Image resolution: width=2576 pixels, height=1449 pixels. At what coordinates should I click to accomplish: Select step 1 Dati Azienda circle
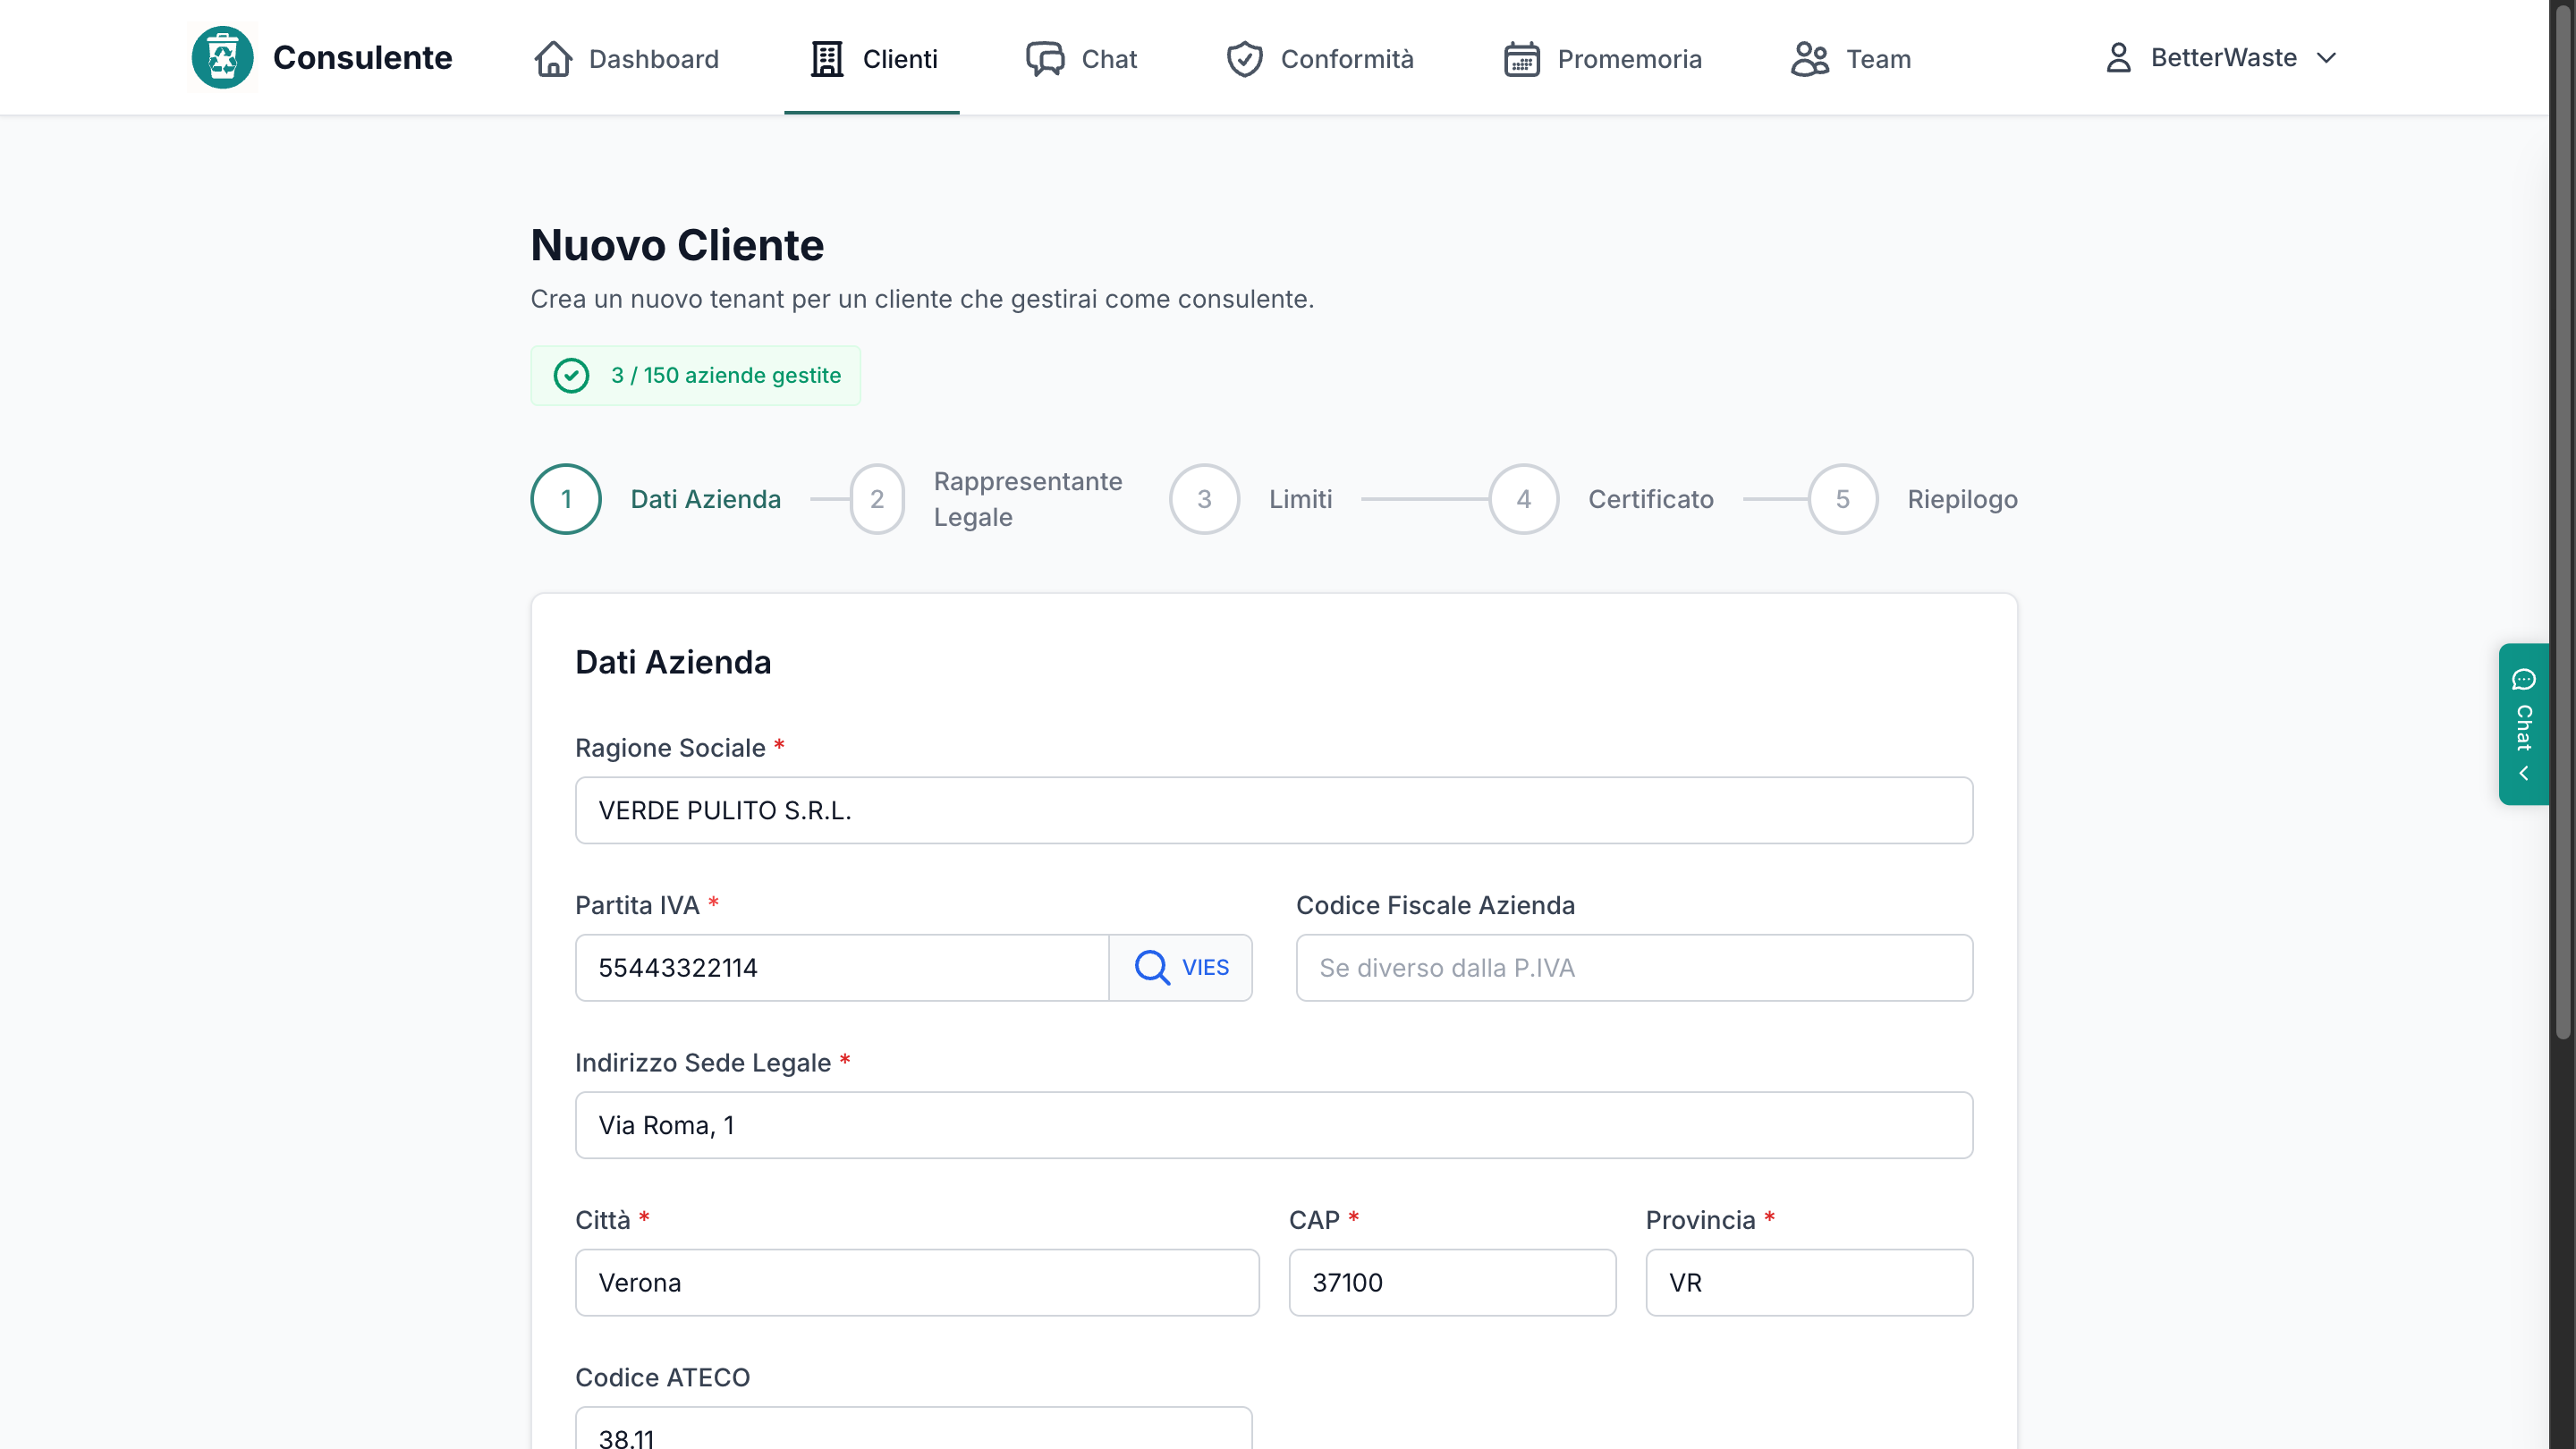pyautogui.click(x=566, y=499)
